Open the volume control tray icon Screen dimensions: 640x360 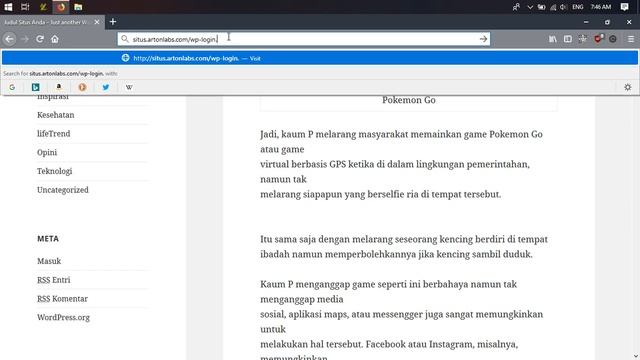(564, 7)
